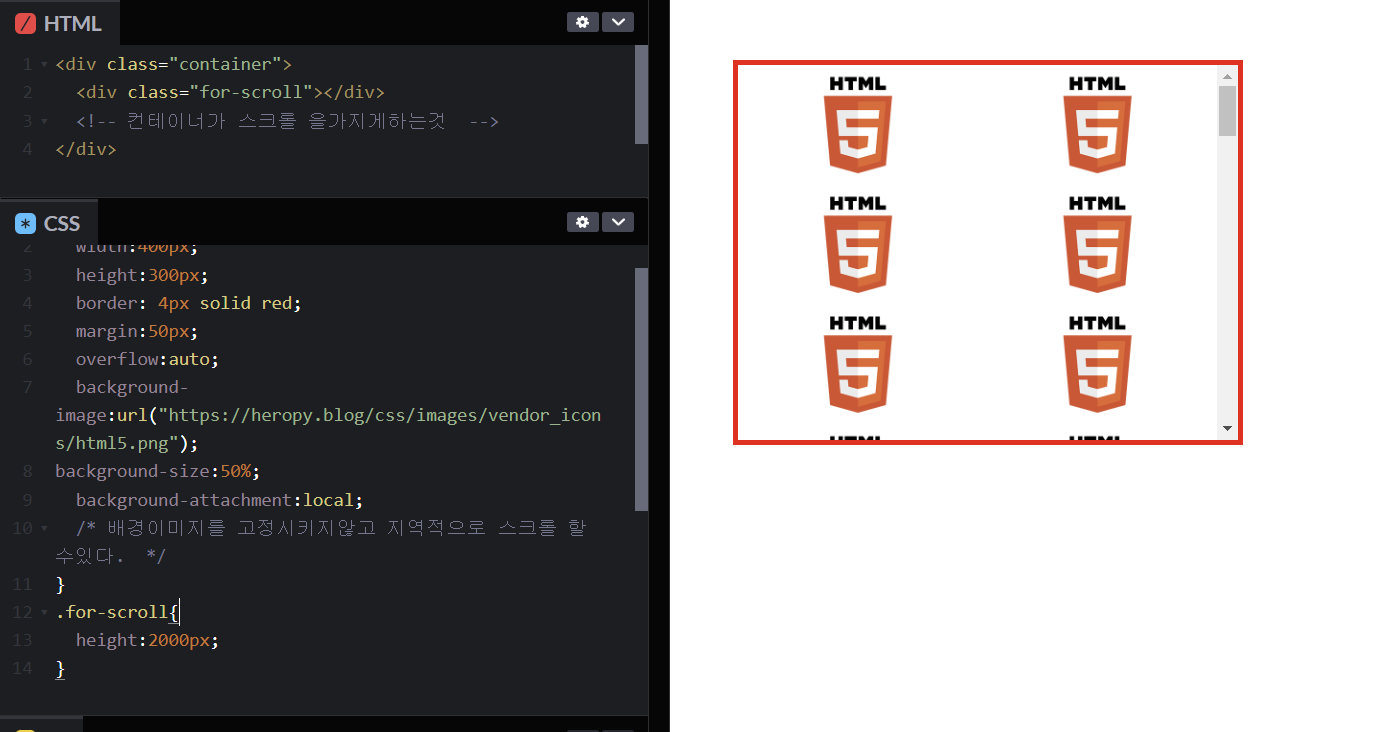Click the preview scrollbar up arrow
Screen dimensions: 1394x732
point(1227,75)
